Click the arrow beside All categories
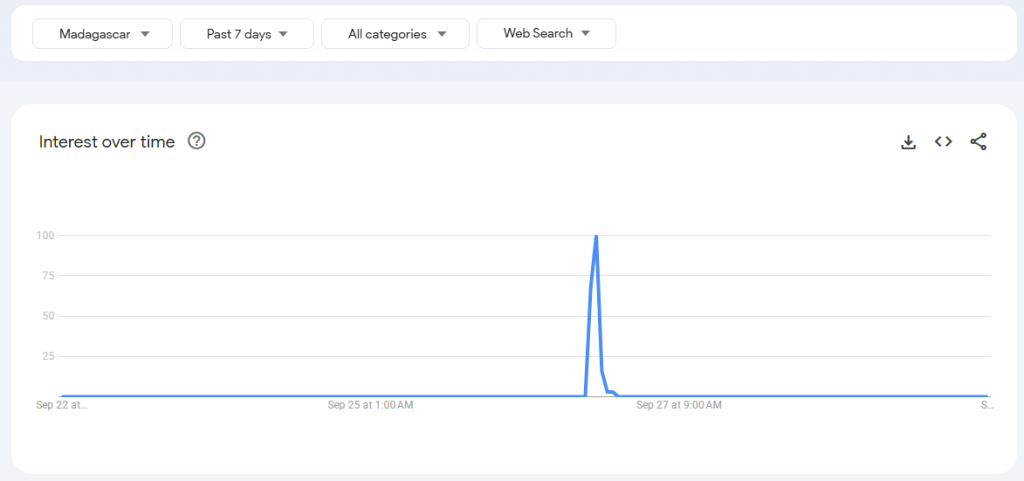The height and width of the screenshot is (481, 1024). 442,34
